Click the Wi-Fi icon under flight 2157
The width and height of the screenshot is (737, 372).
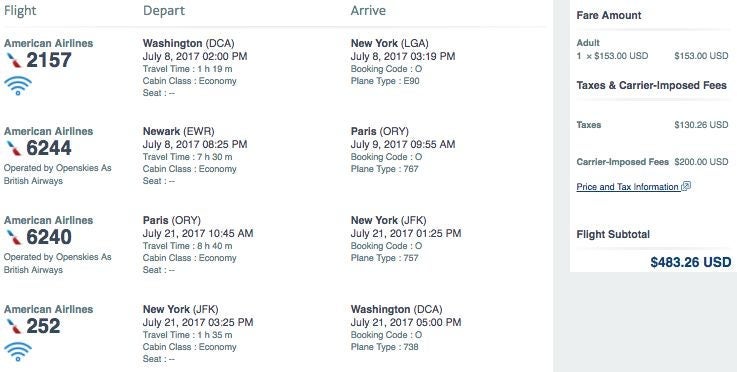[x=18, y=86]
